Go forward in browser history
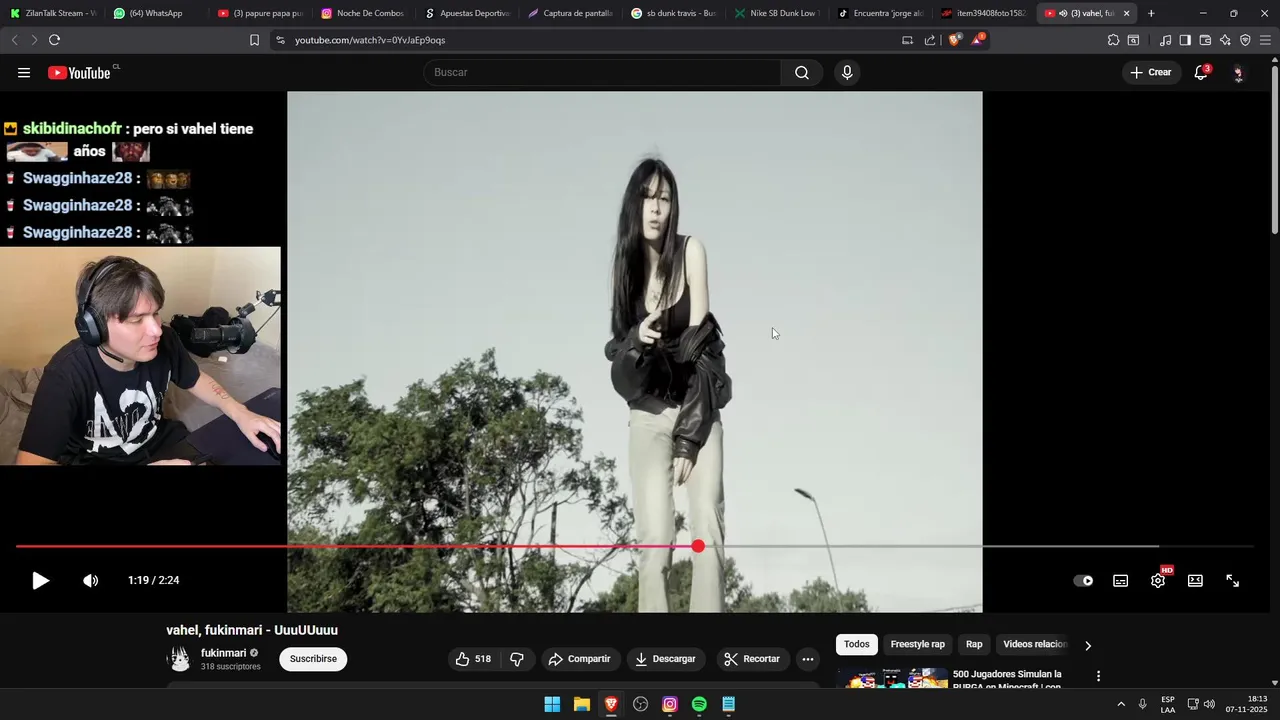This screenshot has width=1280, height=720. tap(34, 40)
